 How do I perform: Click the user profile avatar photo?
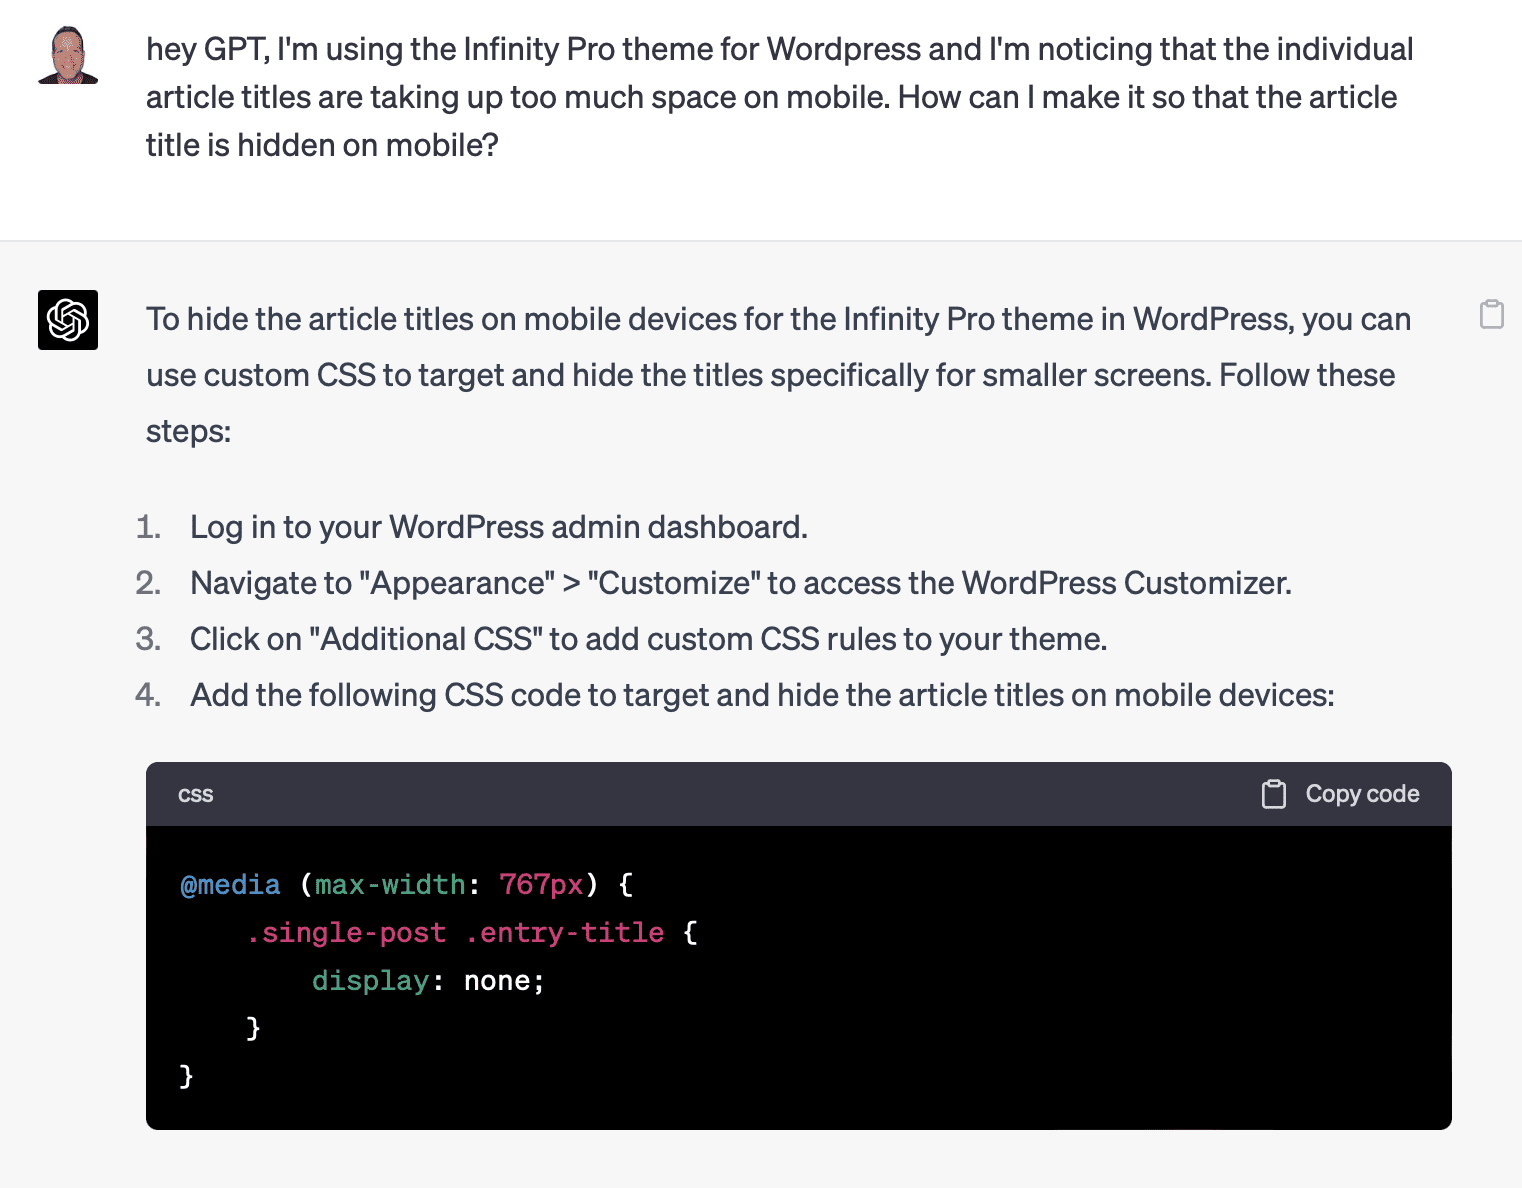tap(68, 55)
